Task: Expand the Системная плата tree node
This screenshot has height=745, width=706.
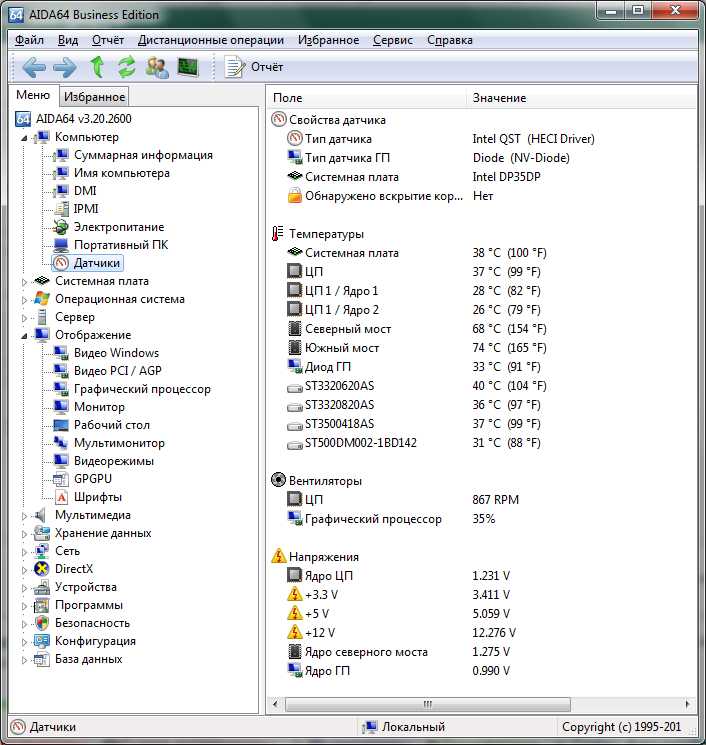Action: 26,282
